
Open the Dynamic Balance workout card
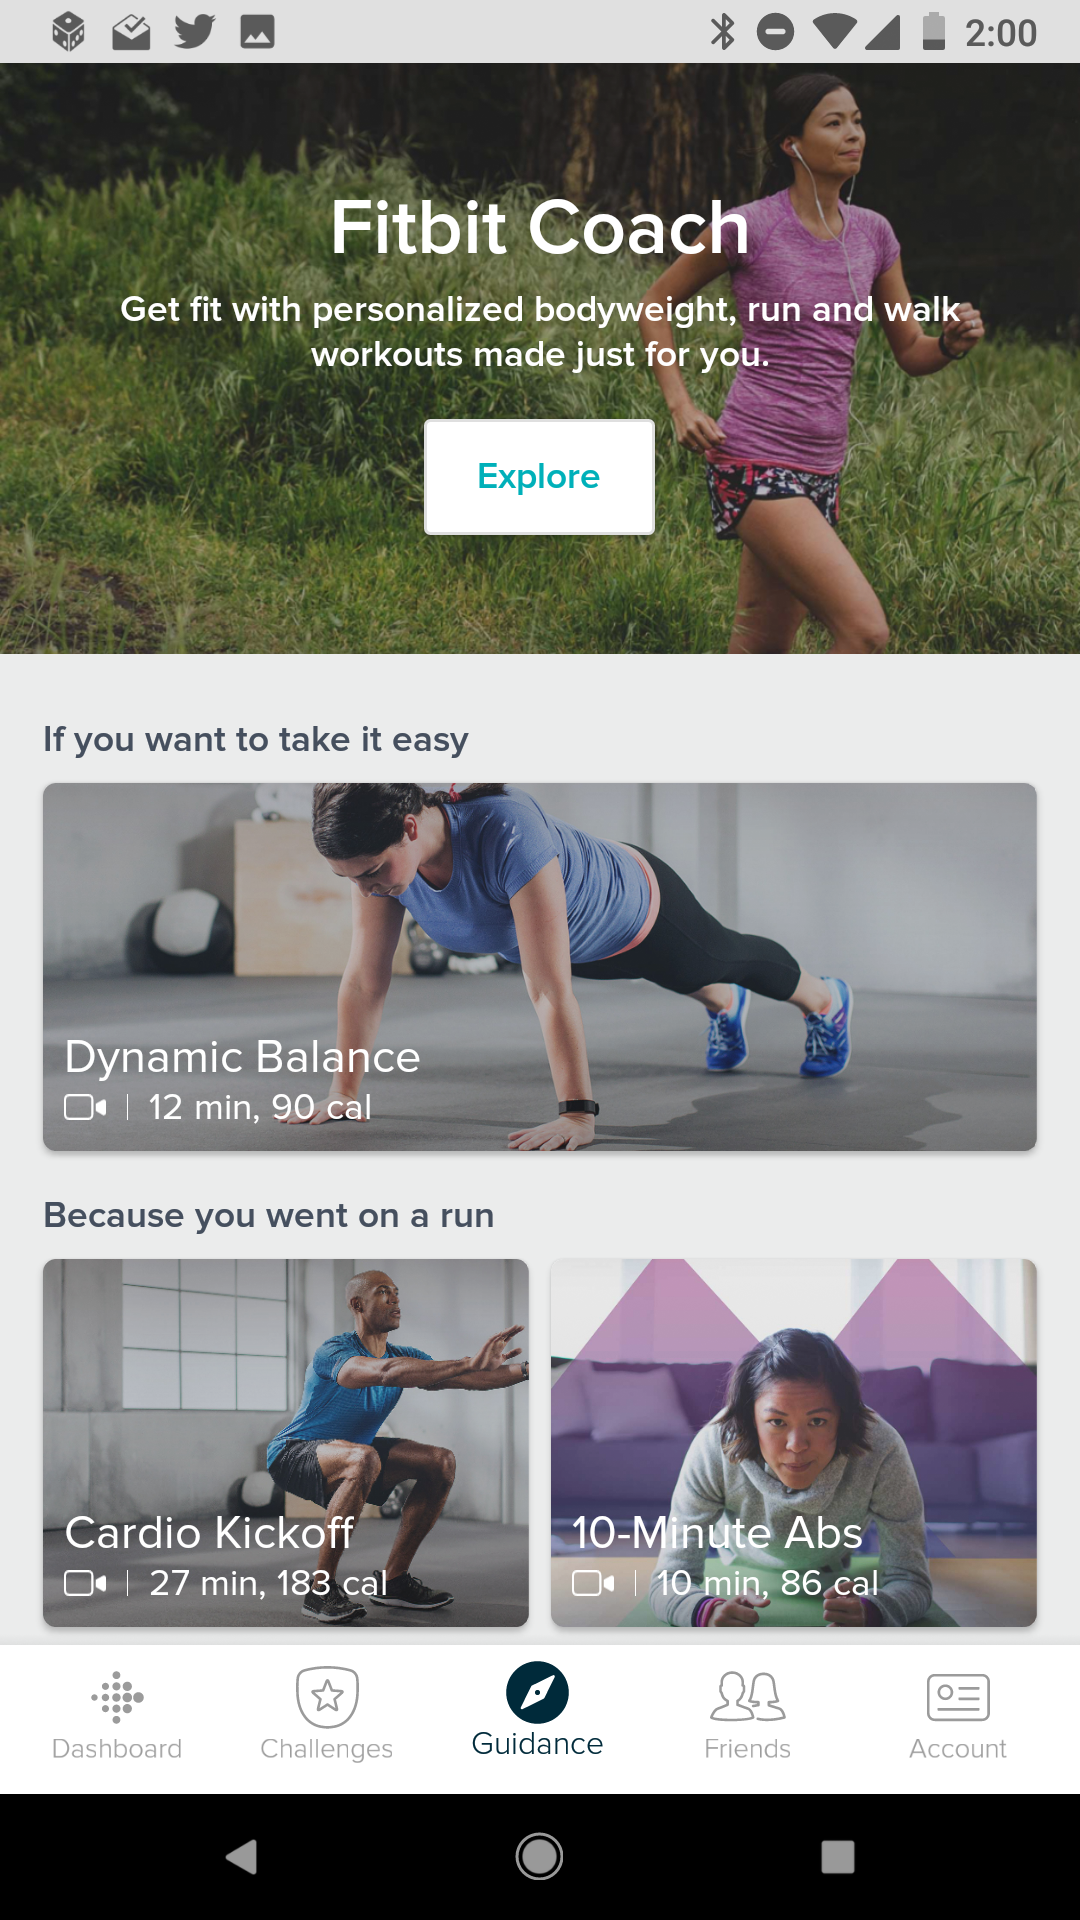[540, 967]
